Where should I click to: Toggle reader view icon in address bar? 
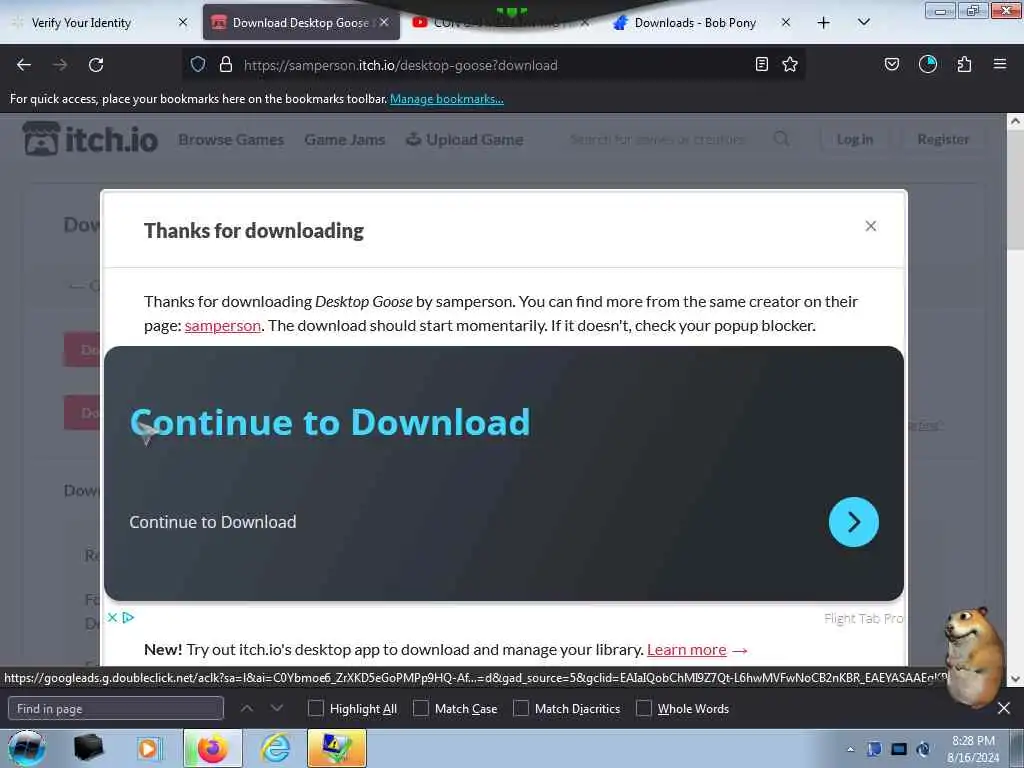761,64
